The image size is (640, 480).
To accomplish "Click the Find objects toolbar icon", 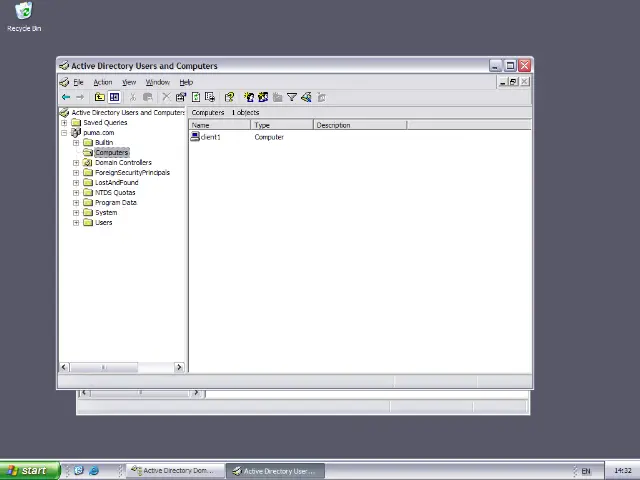I will [307, 97].
